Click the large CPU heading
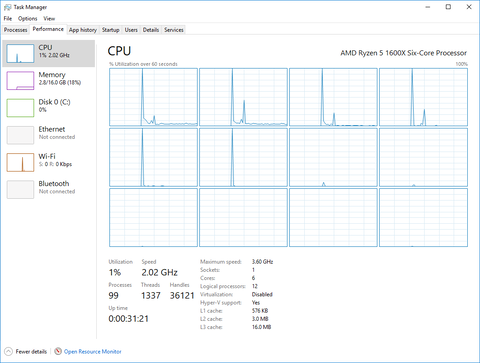 (x=119, y=51)
